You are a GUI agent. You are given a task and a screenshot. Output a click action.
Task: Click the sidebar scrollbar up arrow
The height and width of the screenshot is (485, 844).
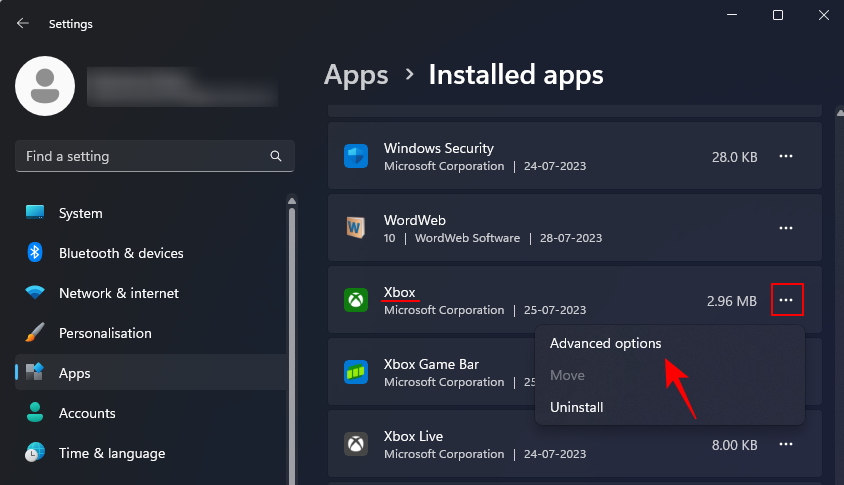point(292,201)
